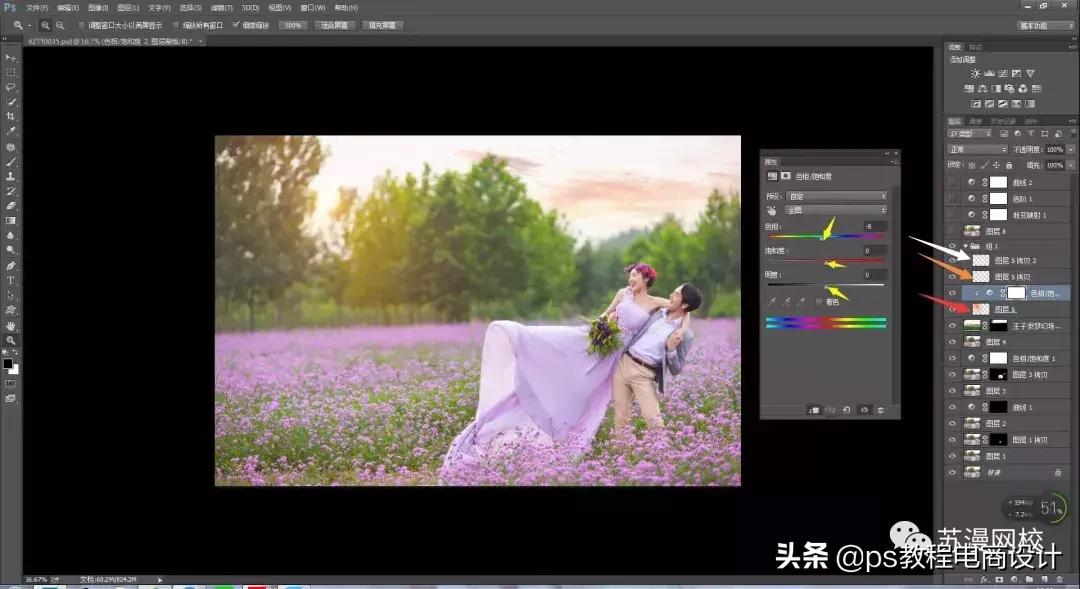Select the Brush tool
The width and height of the screenshot is (1080, 589).
(11, 160)
